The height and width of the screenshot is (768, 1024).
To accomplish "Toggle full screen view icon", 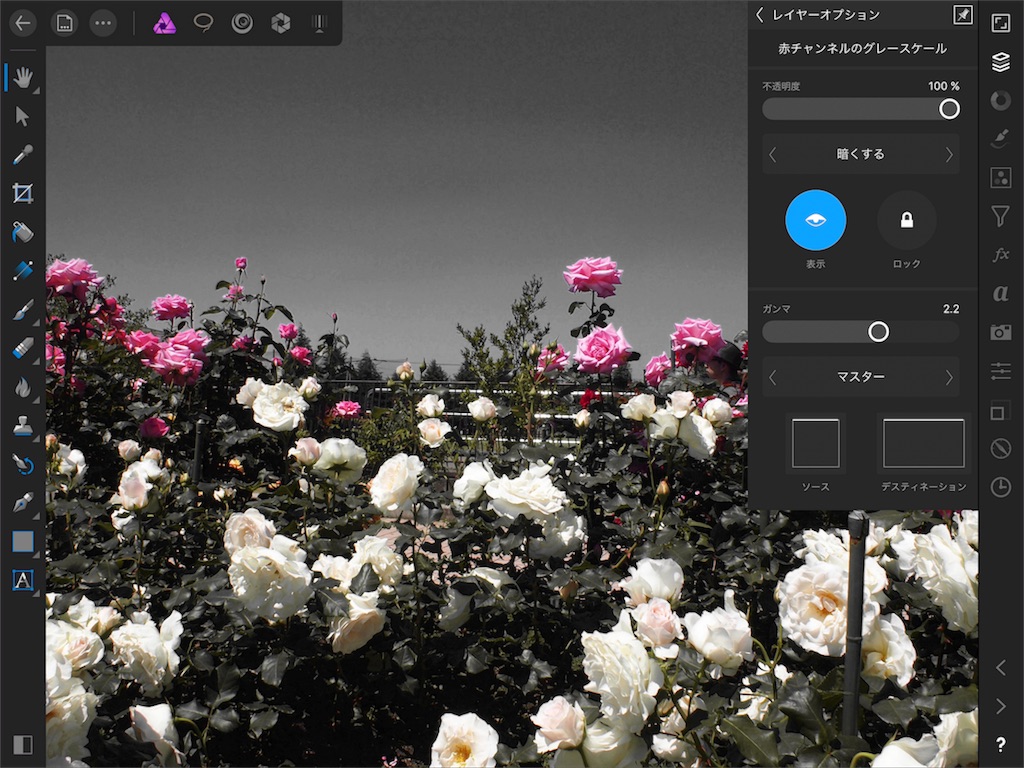I will tap(1000, 24).
